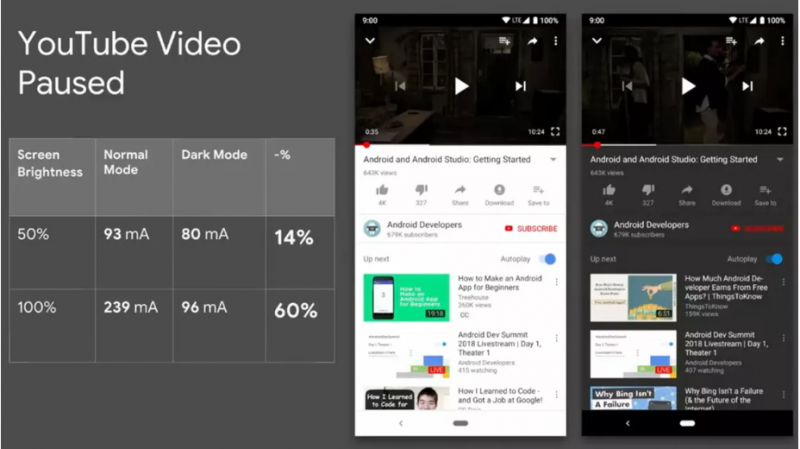The width and height of the screenshot is (800, 449).
Task: Tap the Share arrow below the light-mode video title
Action: coord(460,190)
